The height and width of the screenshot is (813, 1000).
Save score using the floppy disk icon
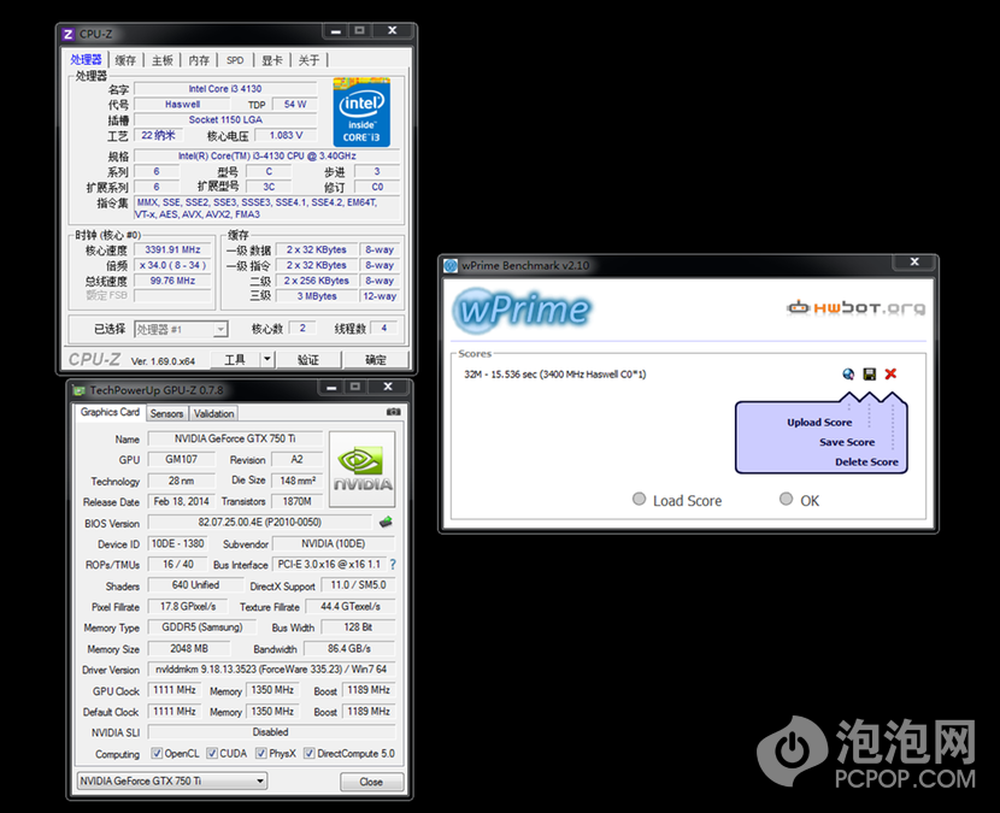click(x=869, y=374)
